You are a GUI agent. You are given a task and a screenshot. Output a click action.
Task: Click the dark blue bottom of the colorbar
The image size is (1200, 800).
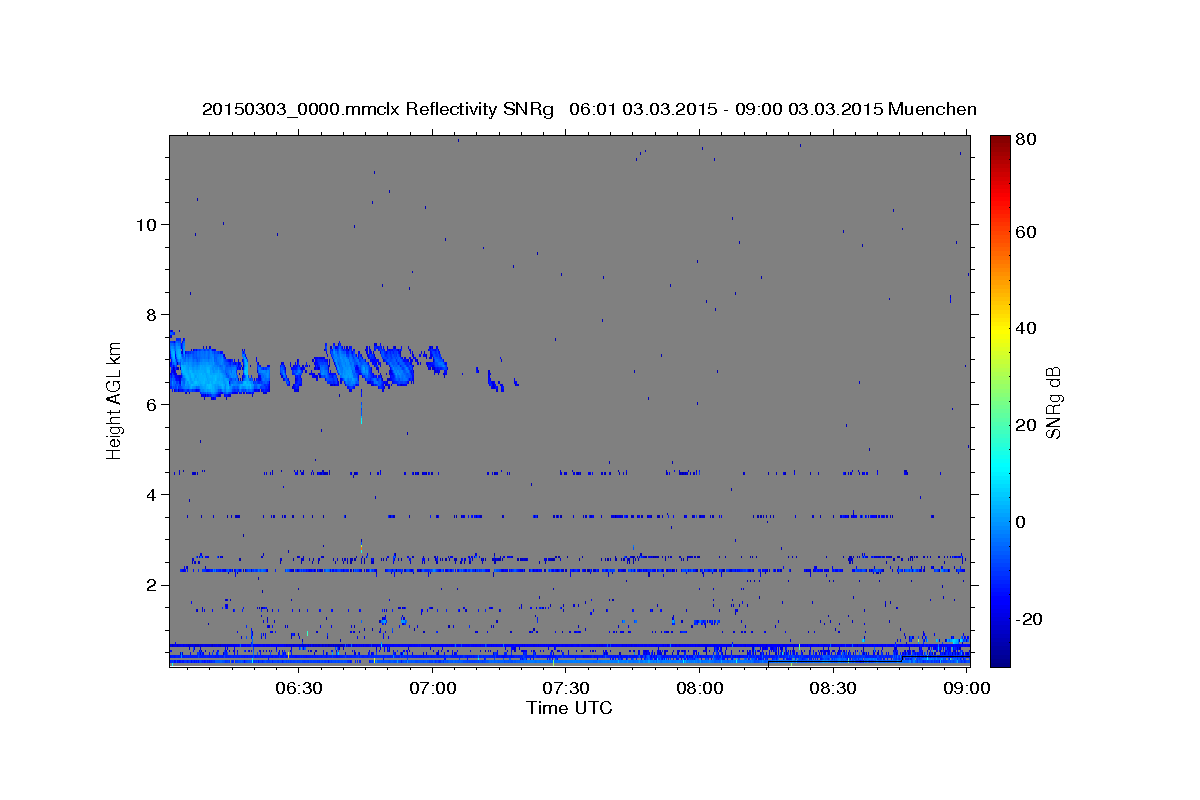click(x=1000, y=660)
